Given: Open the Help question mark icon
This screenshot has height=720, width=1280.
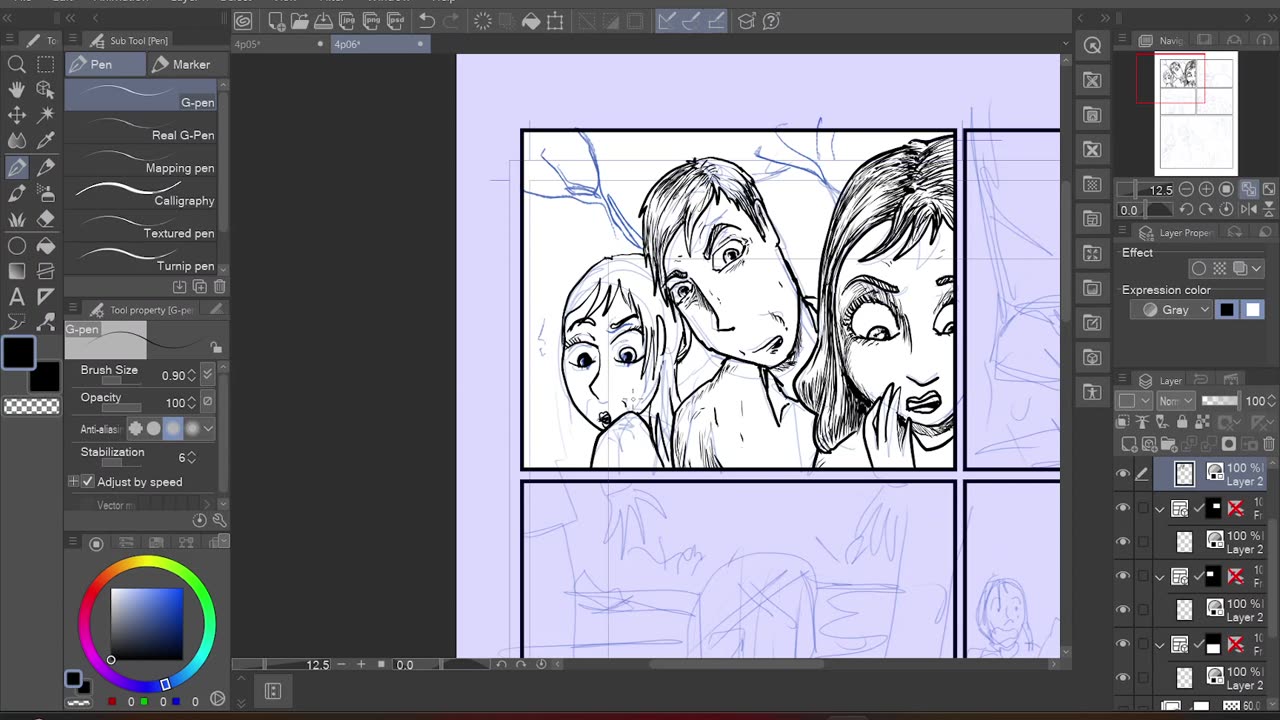Looking at the screenshot, I should pos(772,20).
